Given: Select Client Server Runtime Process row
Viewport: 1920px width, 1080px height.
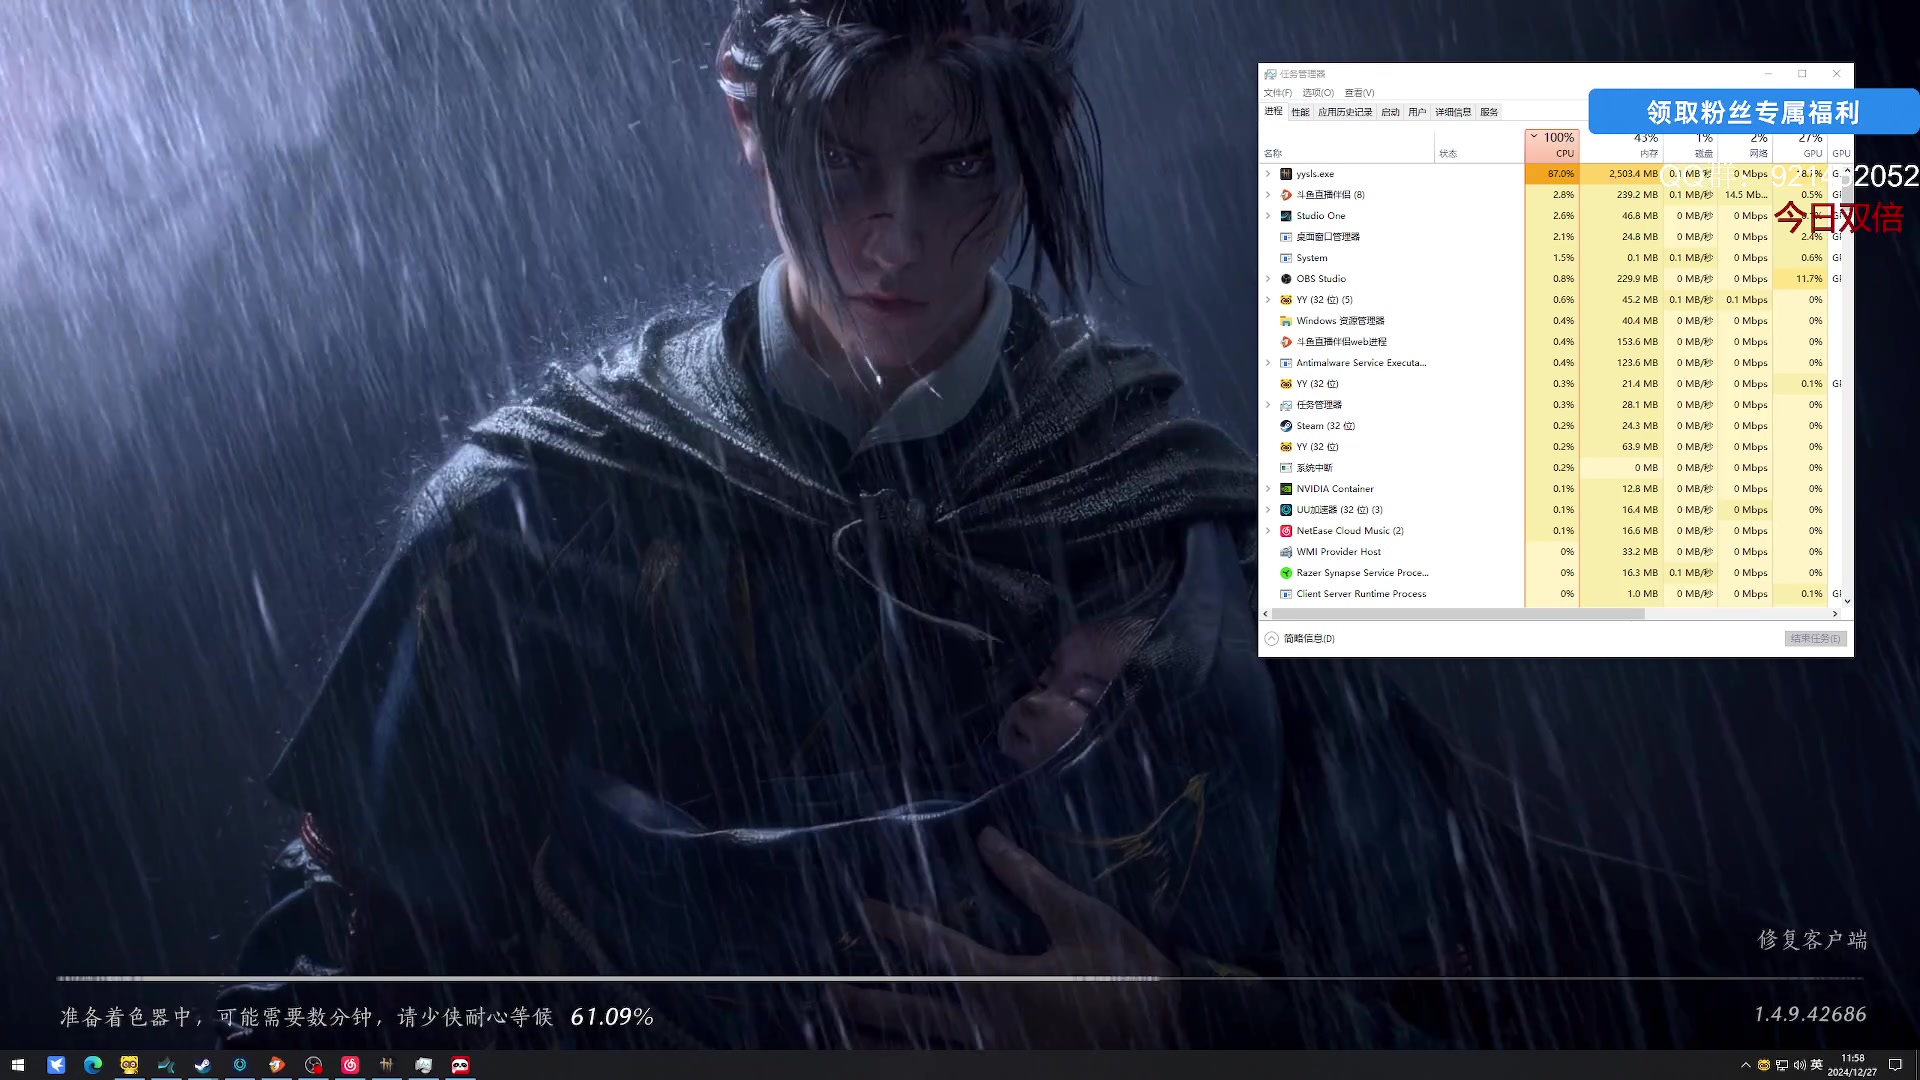Looking at the screenshot, I should (x=1550, y=594).
